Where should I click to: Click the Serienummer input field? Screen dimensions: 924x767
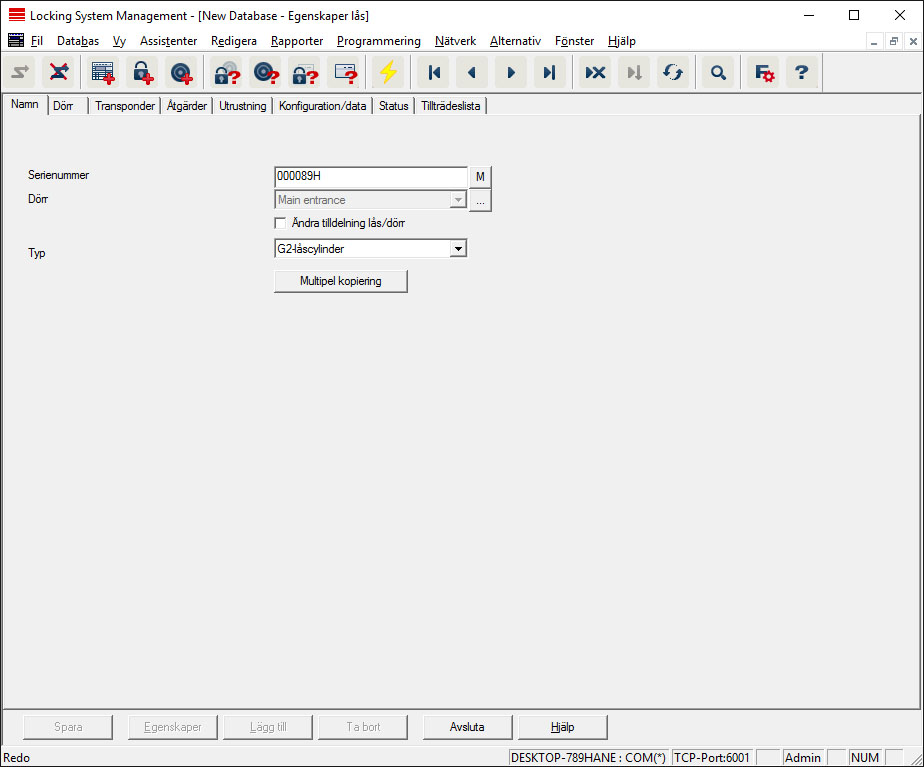pyautogui.click(x=370, y=176)
